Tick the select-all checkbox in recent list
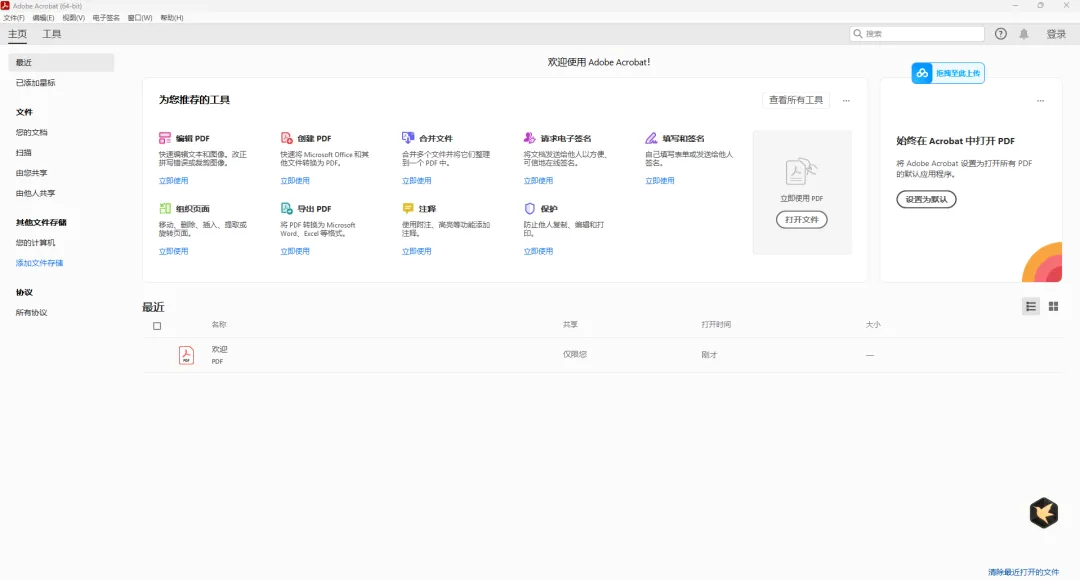 (157, 326)
